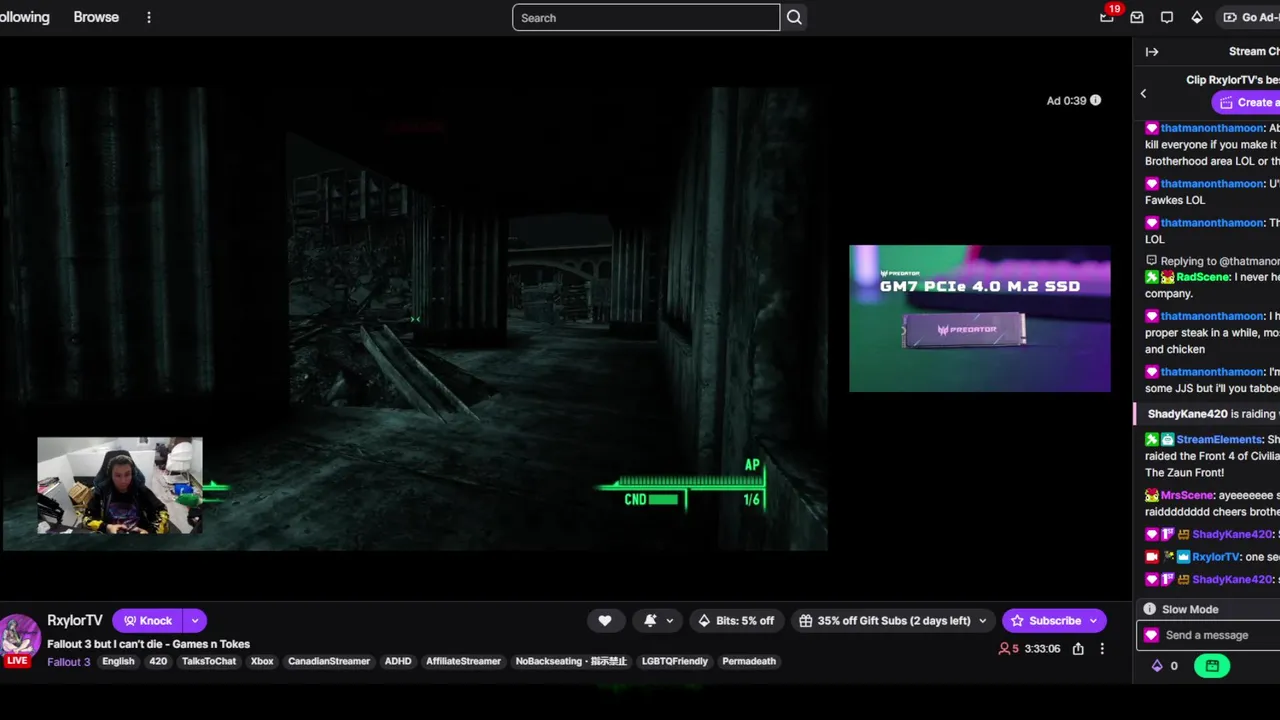1280x720 pixels.
Task: Click the English tag
Action: tap(118, 661)
